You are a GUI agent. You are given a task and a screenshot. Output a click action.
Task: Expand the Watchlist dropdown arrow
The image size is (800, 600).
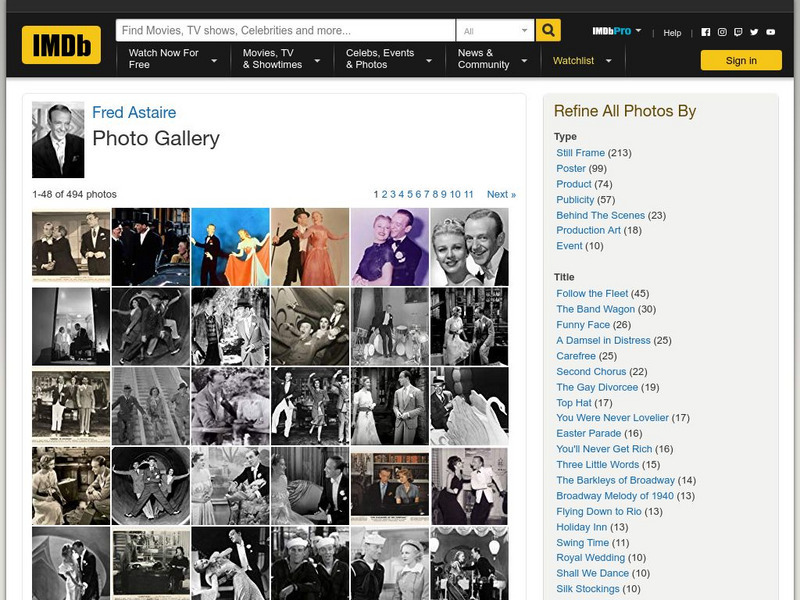(608, 60)
